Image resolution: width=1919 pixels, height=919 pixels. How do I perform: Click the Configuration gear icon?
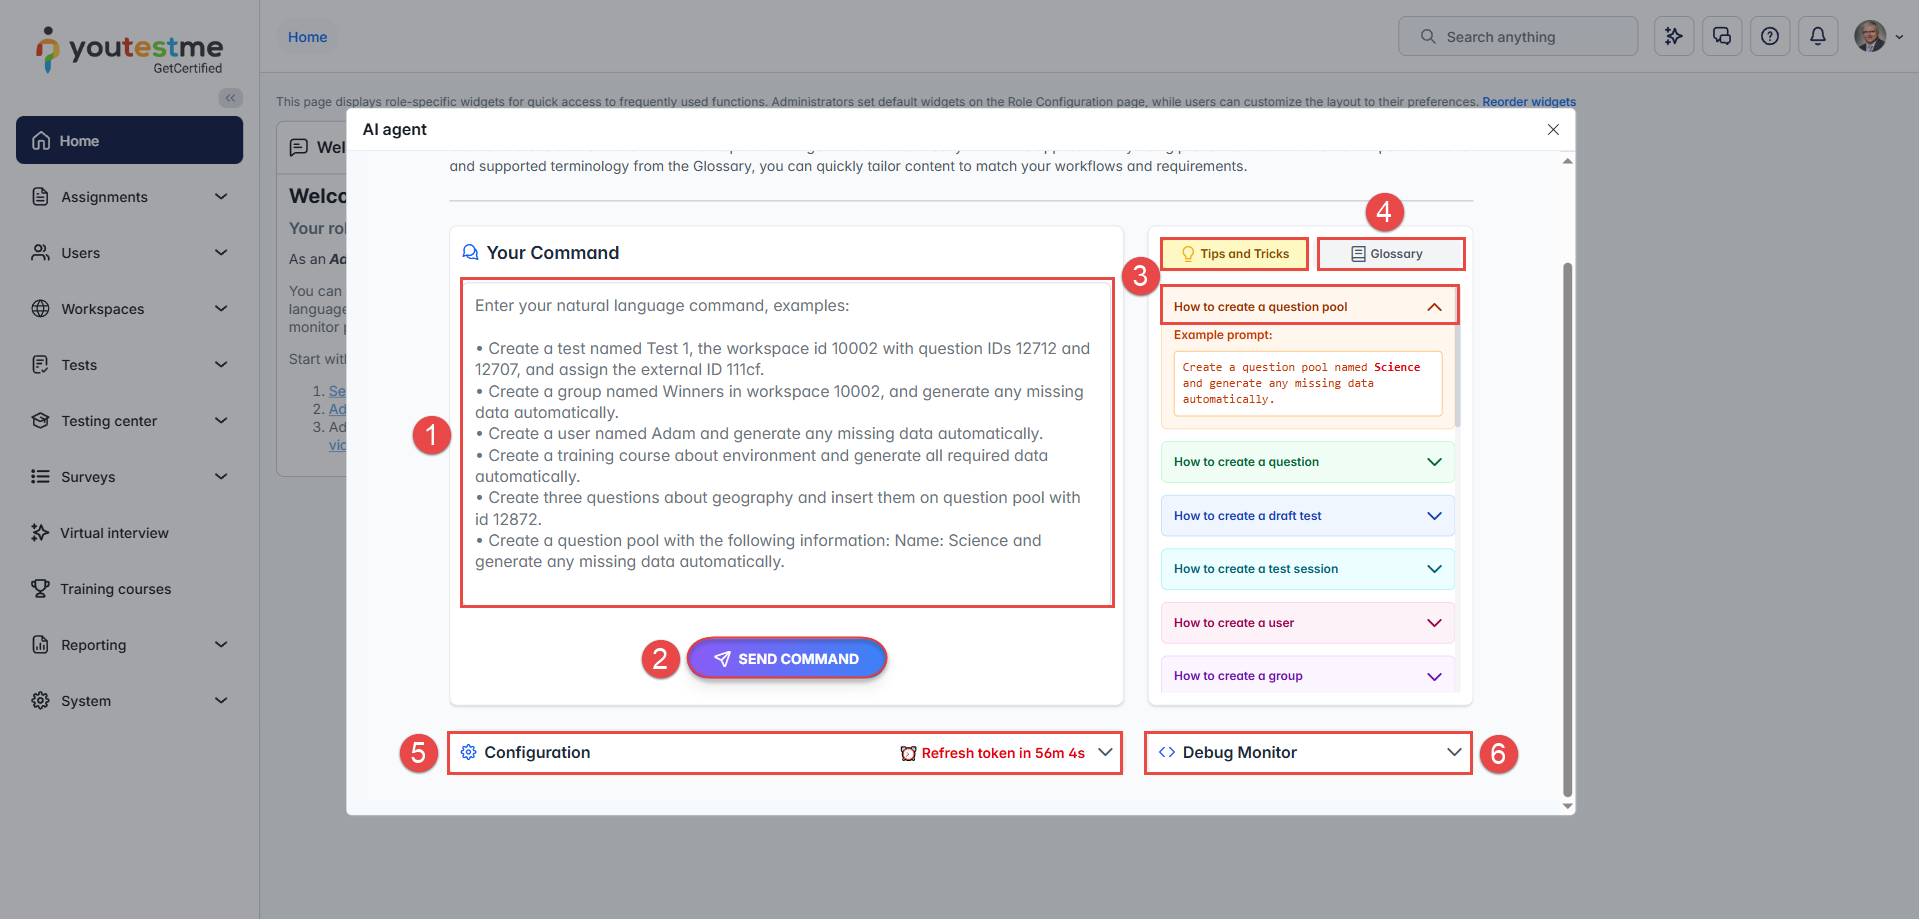[468, 752]
